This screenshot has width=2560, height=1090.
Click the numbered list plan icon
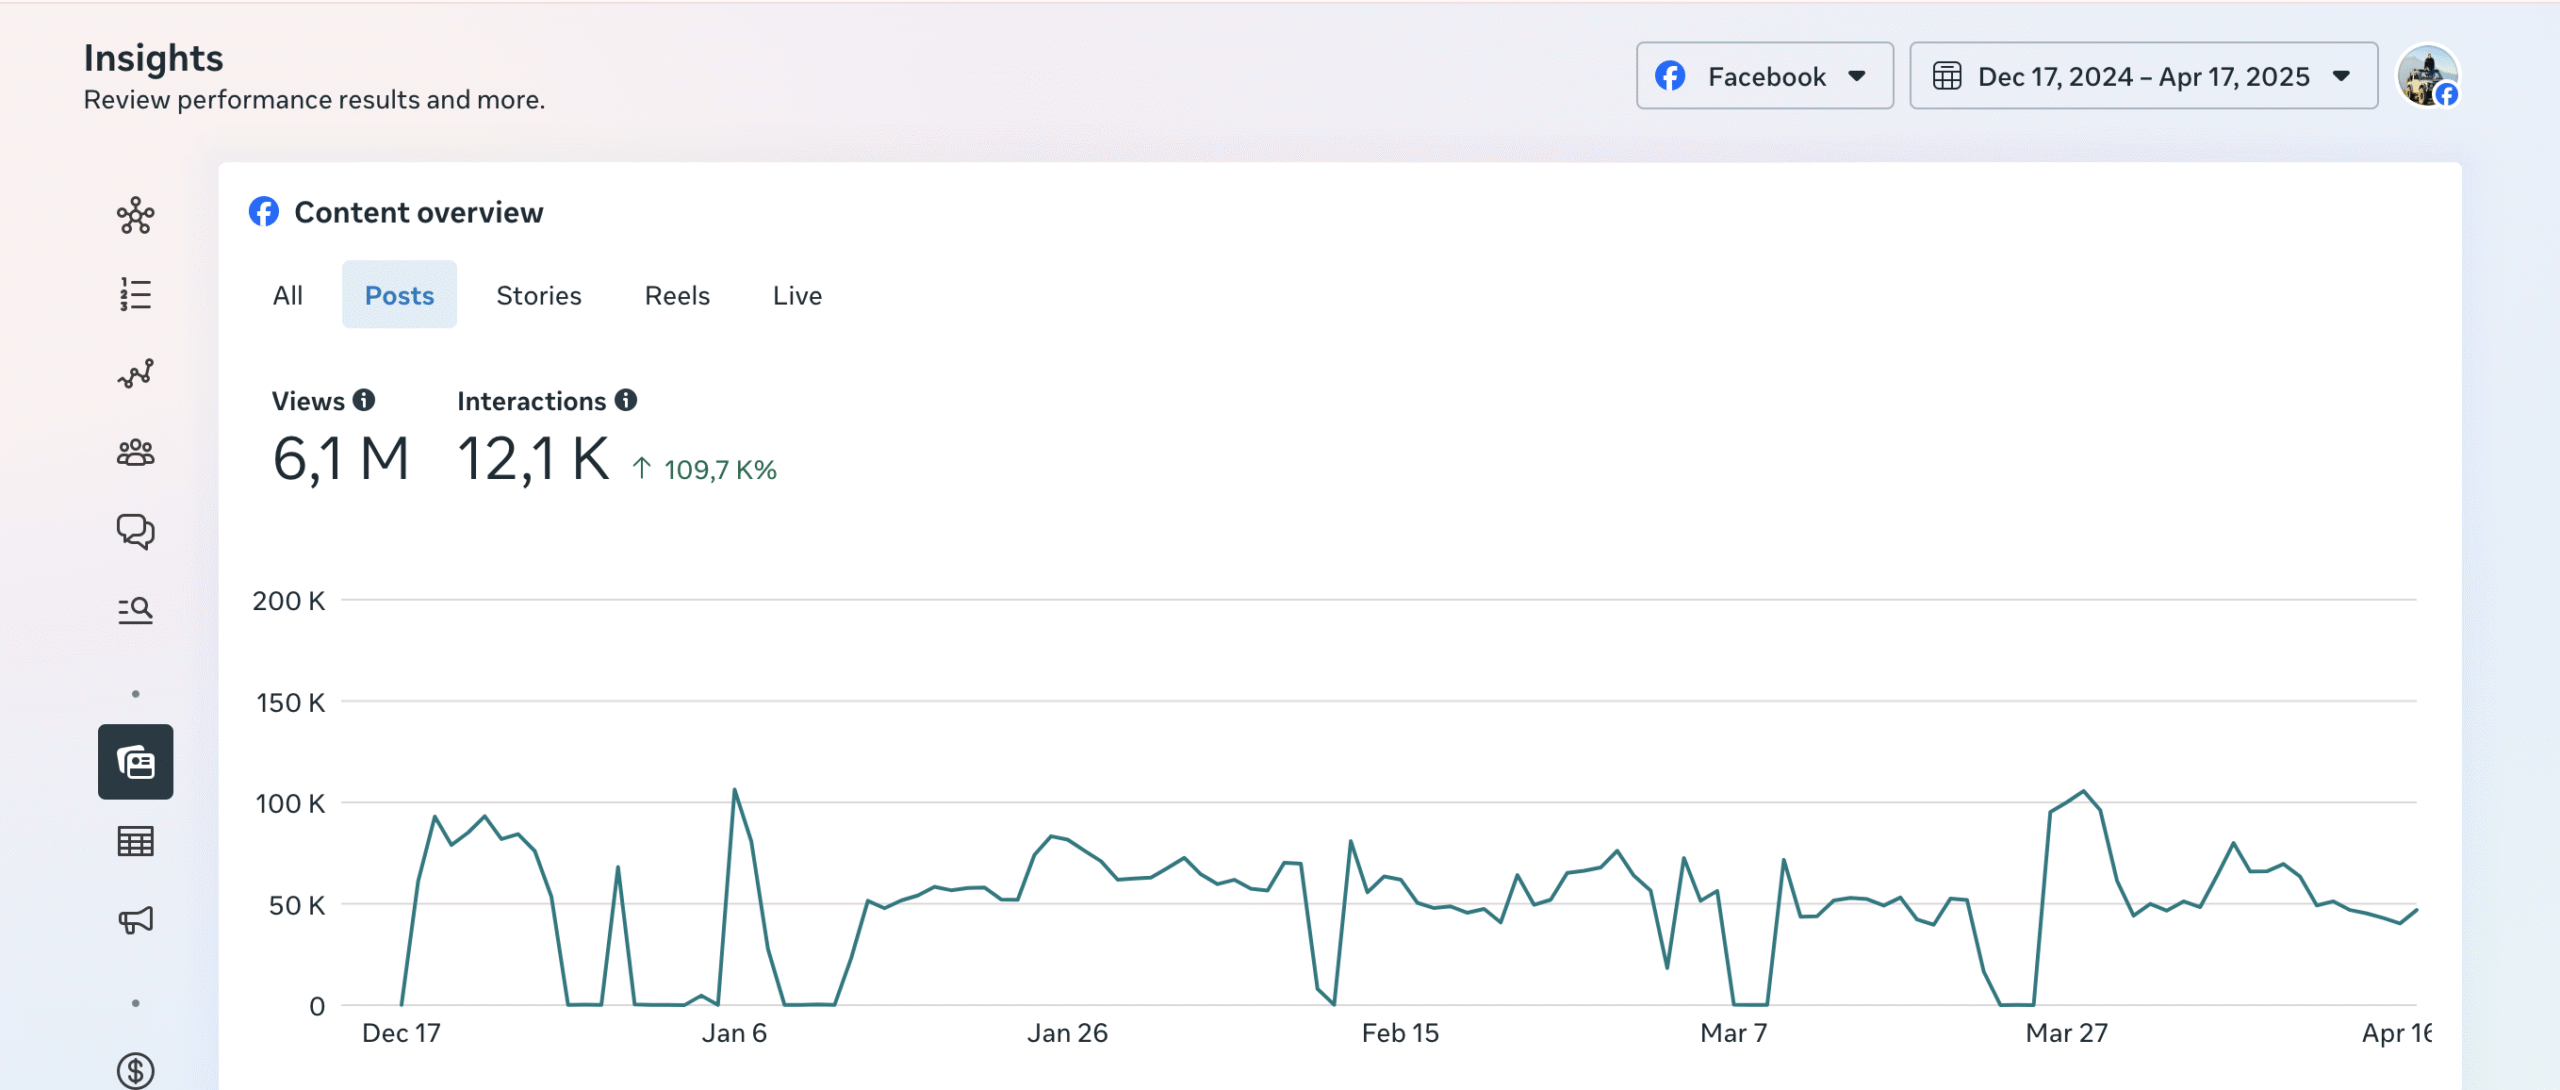pyautogui.click(x=135, y=294)
